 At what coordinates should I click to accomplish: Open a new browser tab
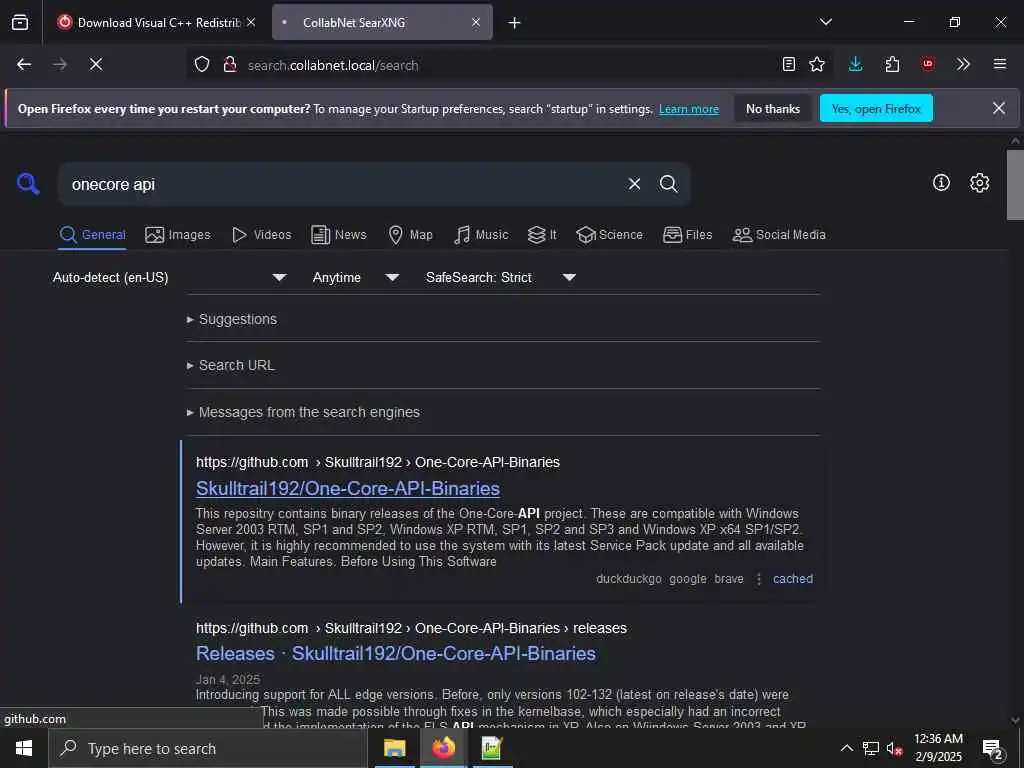(x=515, y=23)
